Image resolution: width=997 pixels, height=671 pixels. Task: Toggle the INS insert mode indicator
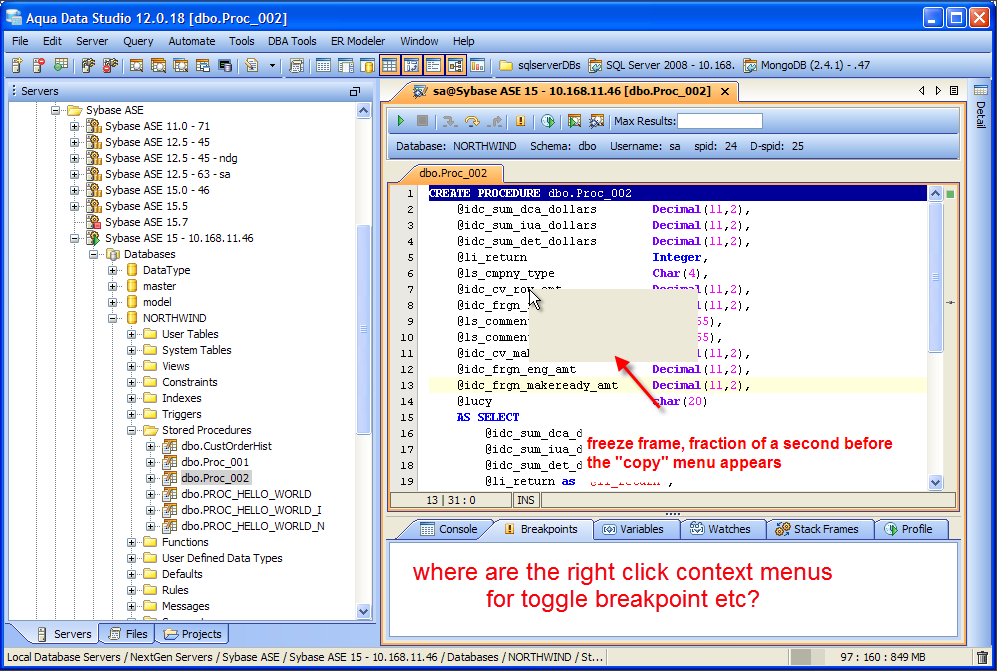click(x=526, y=500)
